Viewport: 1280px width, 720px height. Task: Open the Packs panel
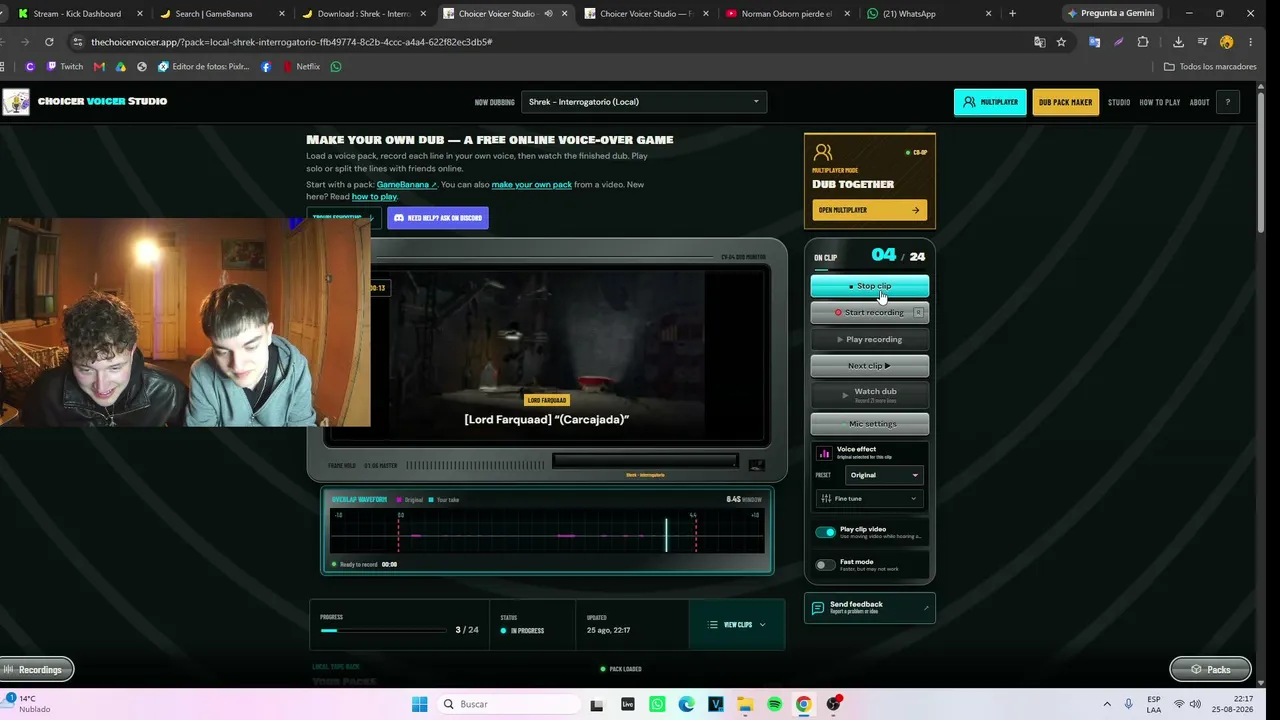(x=1210, y=670)
